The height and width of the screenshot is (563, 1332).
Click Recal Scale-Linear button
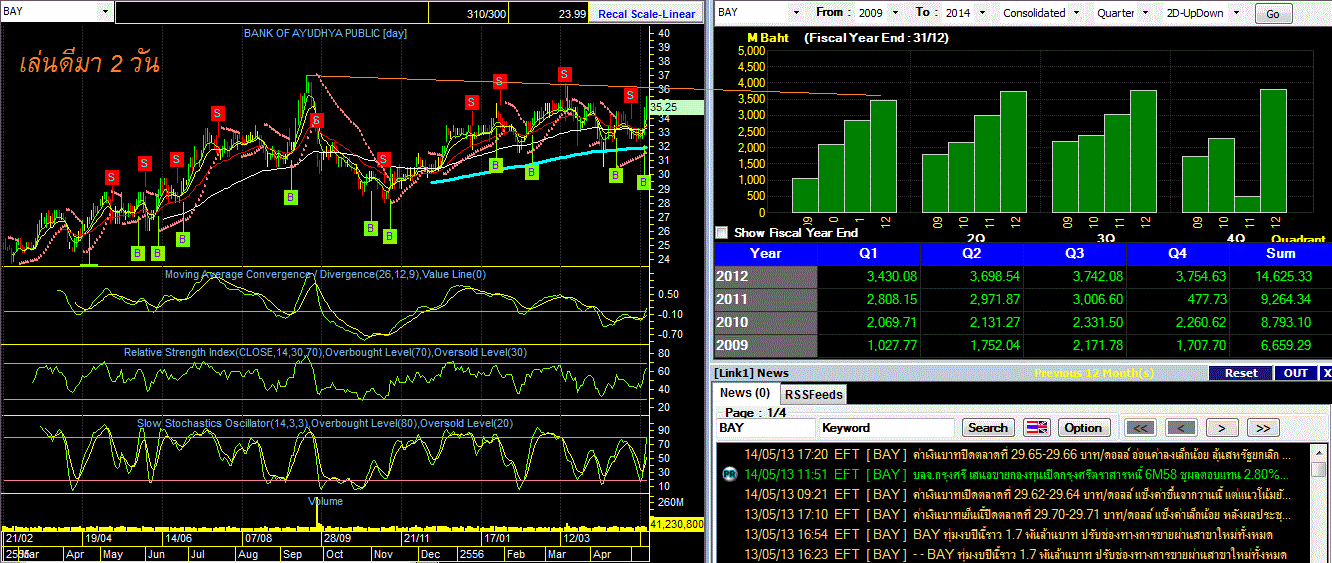pyautogui.click(x=646, y=13)
